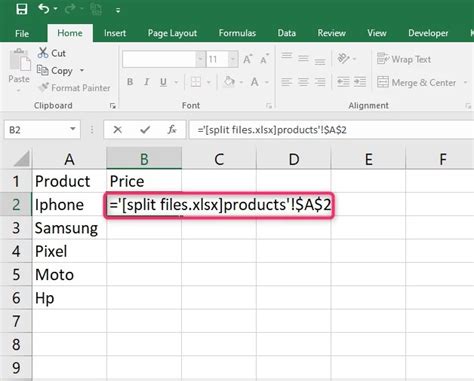Select cell A3 containing Samsung
Viewport: 474px width, 381px height.
(x=69, y=228)
